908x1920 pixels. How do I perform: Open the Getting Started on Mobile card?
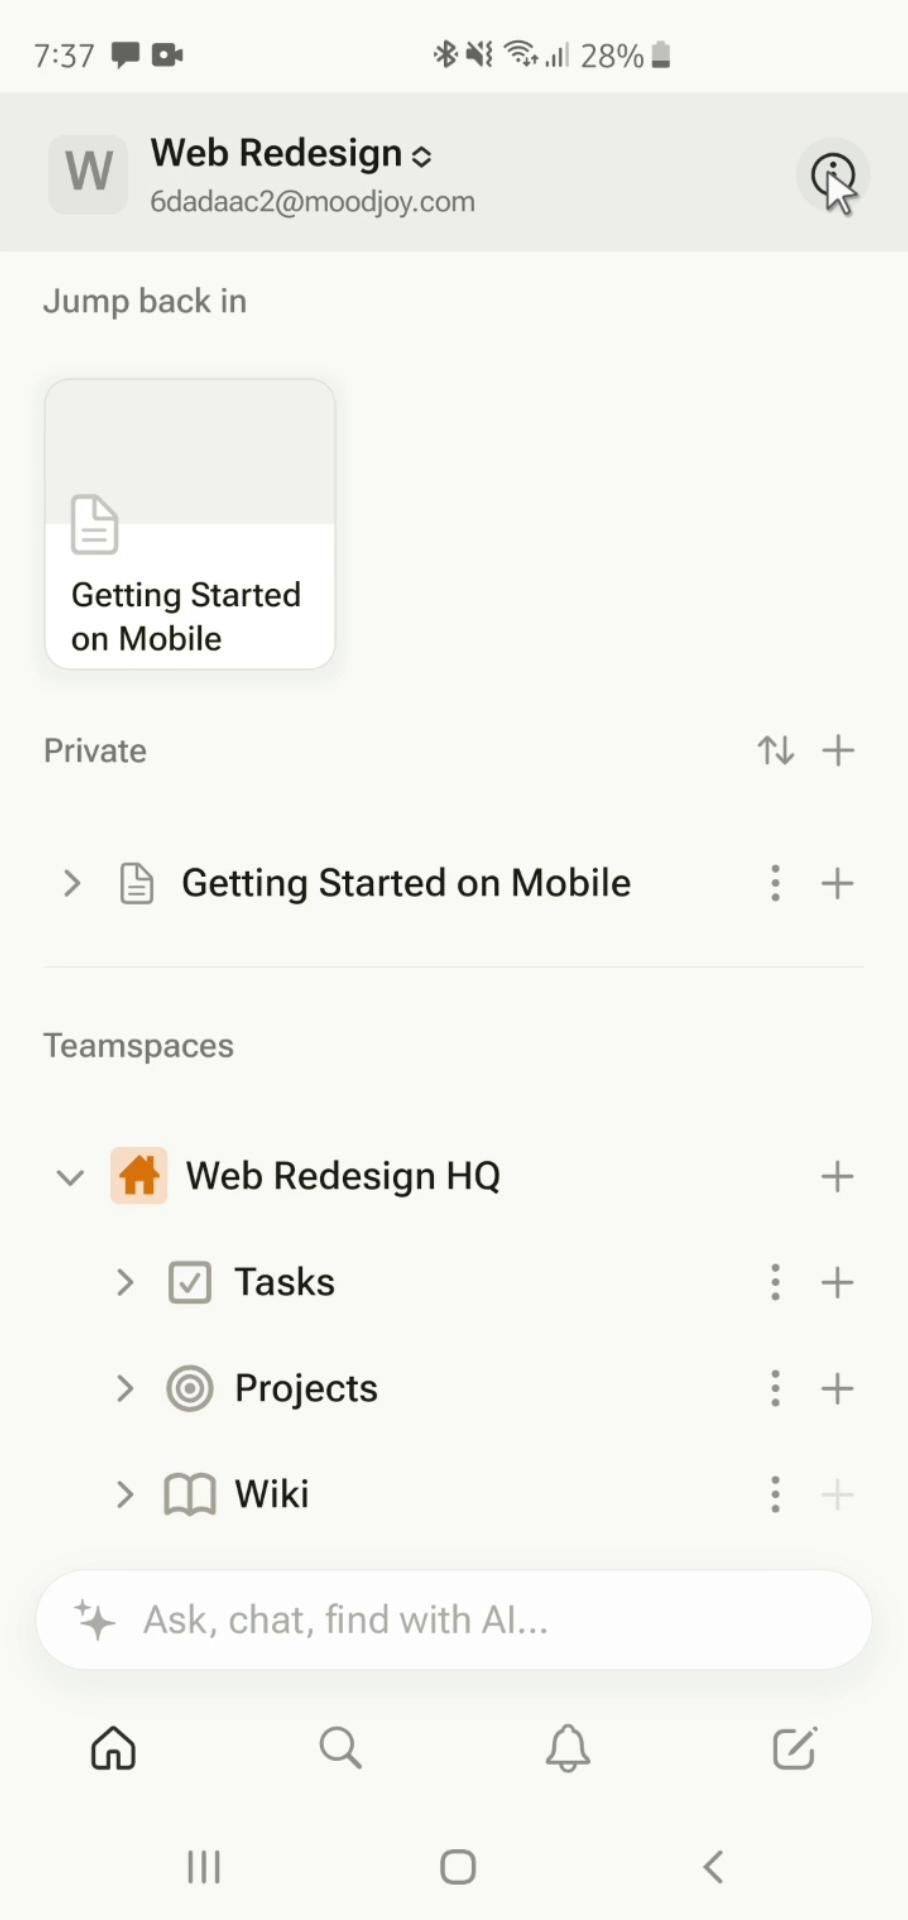click(x=190, y=524)
